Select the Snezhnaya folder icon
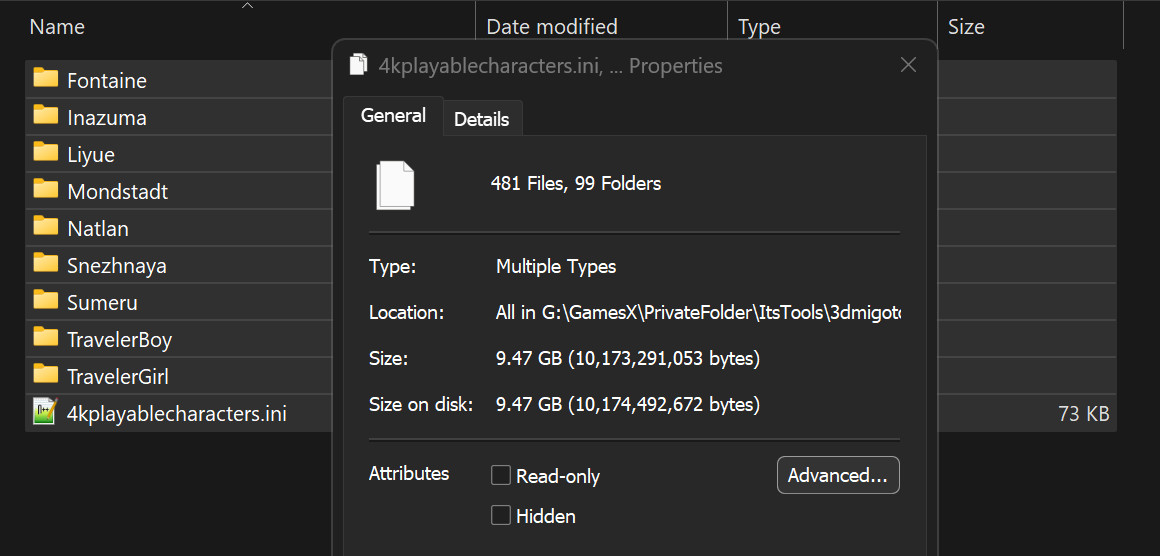This screenshot has height=556, width=1160. [45, 264]
